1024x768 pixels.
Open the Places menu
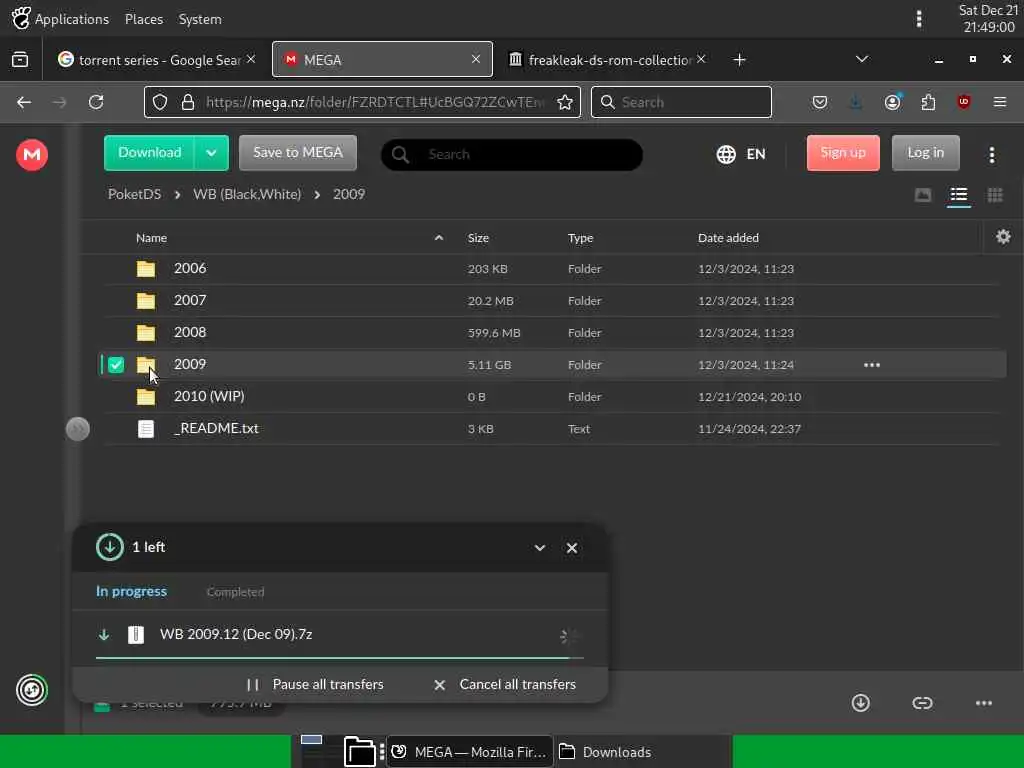144,19
